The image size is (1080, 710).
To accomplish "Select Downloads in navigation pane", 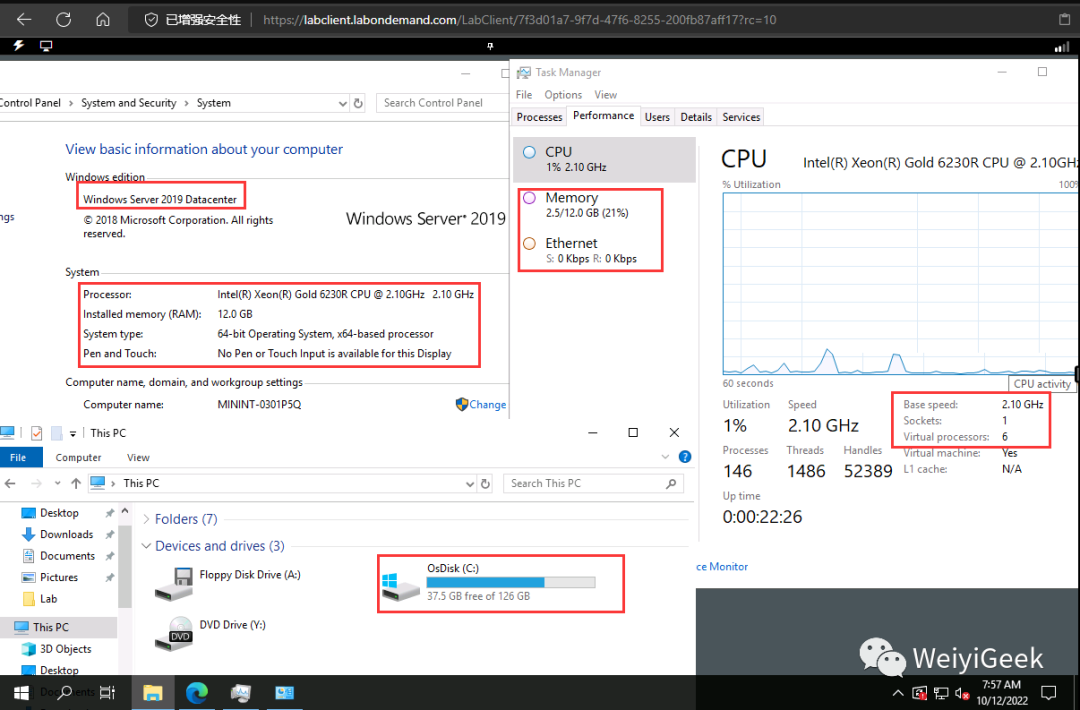I will [x=66, y=534].
